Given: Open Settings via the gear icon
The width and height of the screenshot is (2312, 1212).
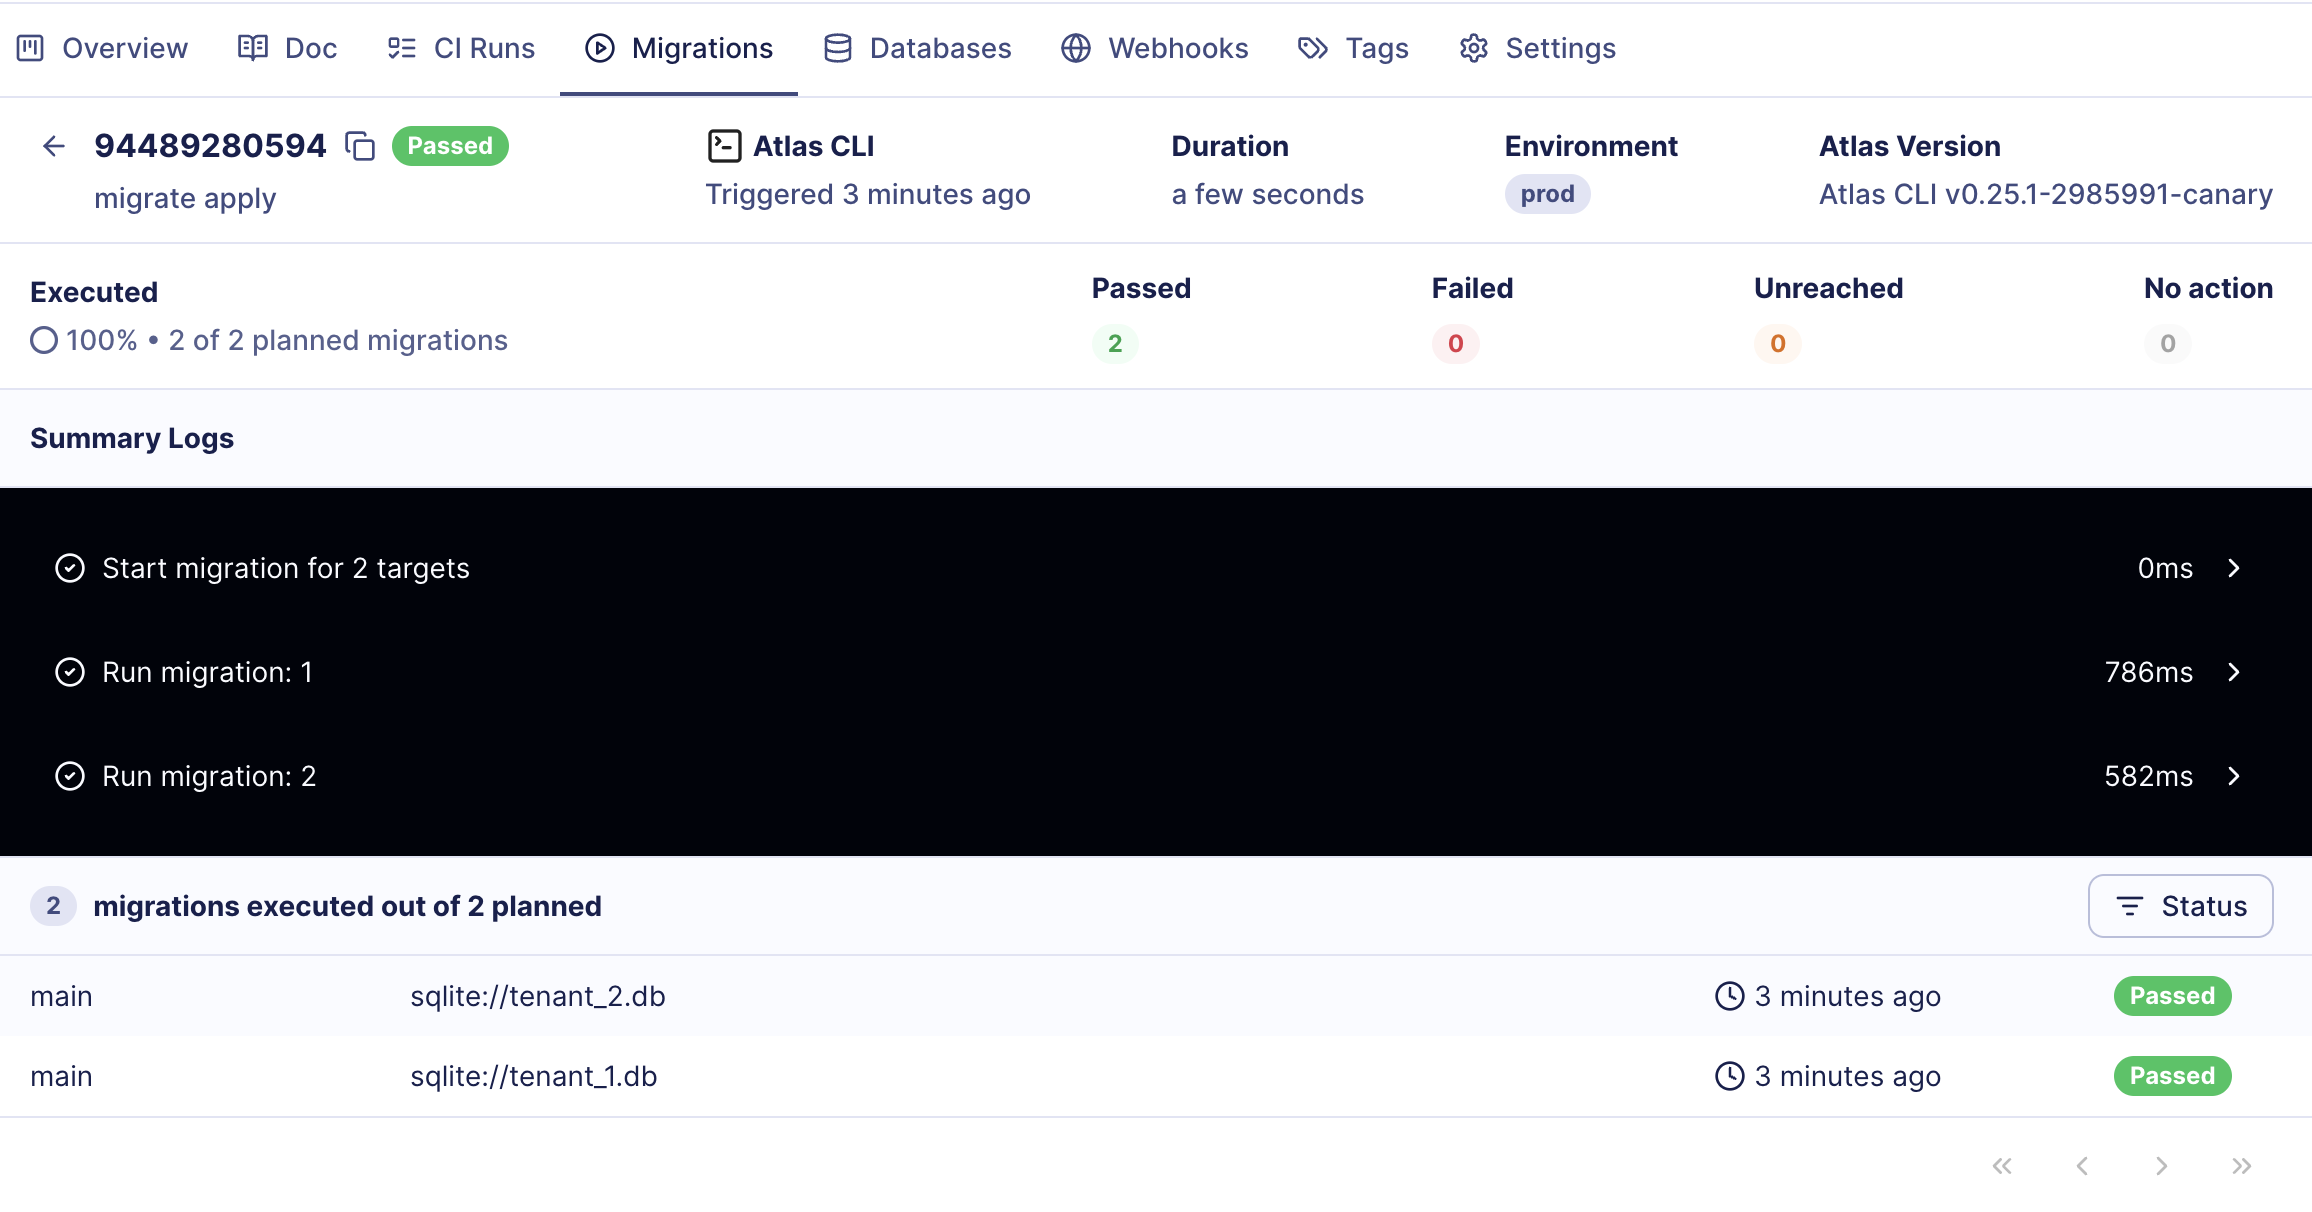Looking at the screenshot, I should (1472, 47).
